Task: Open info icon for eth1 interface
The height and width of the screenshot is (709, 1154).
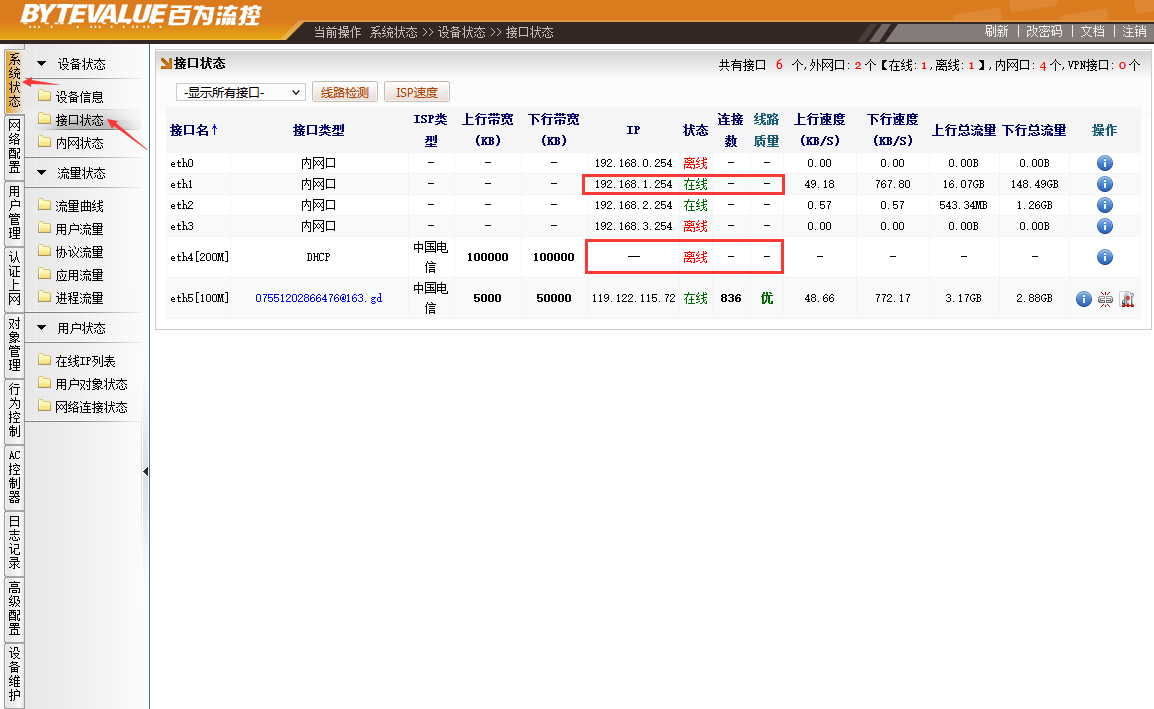Action: pyautogui.click(x=1104, y=184)
